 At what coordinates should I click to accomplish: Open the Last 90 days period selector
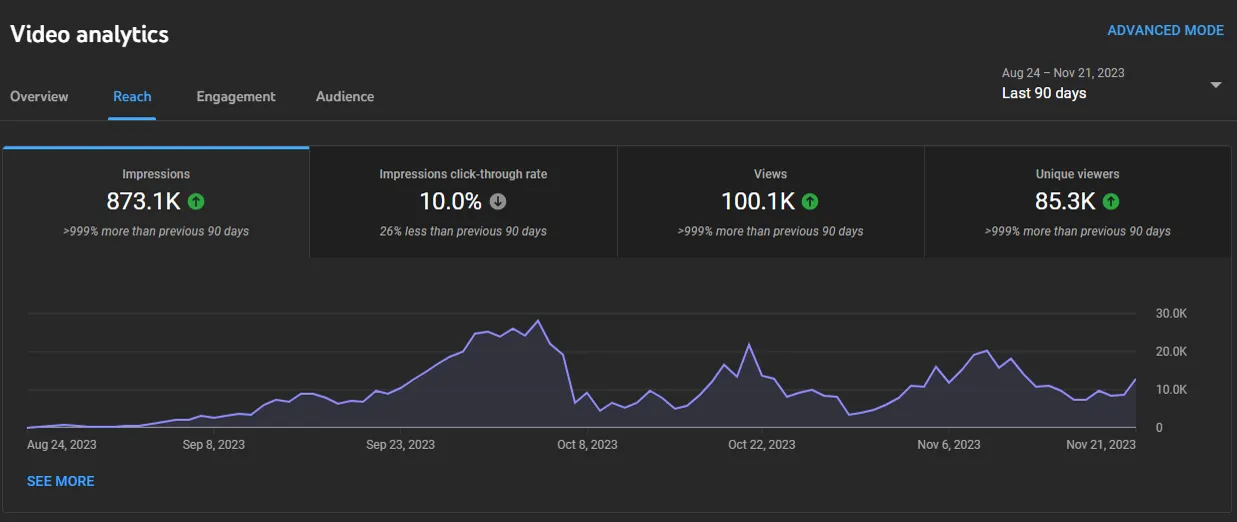(x=1112, y=83)
